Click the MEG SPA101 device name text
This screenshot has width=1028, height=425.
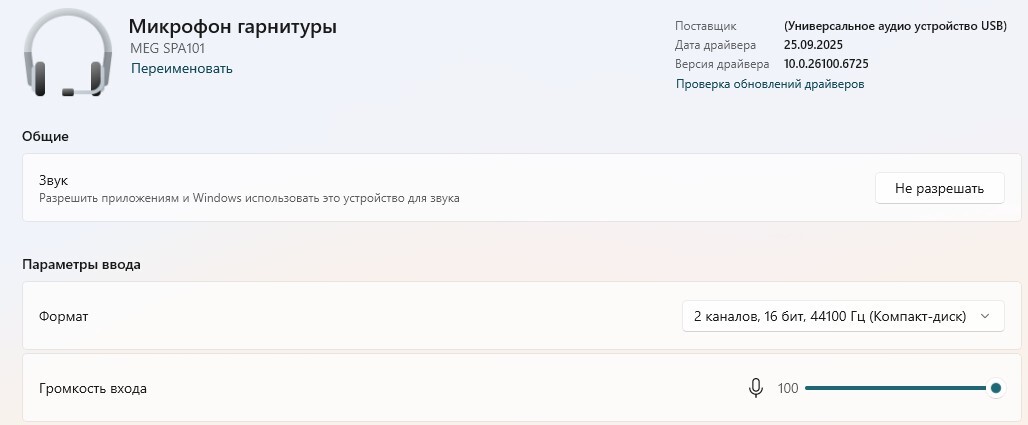point(168,49)
